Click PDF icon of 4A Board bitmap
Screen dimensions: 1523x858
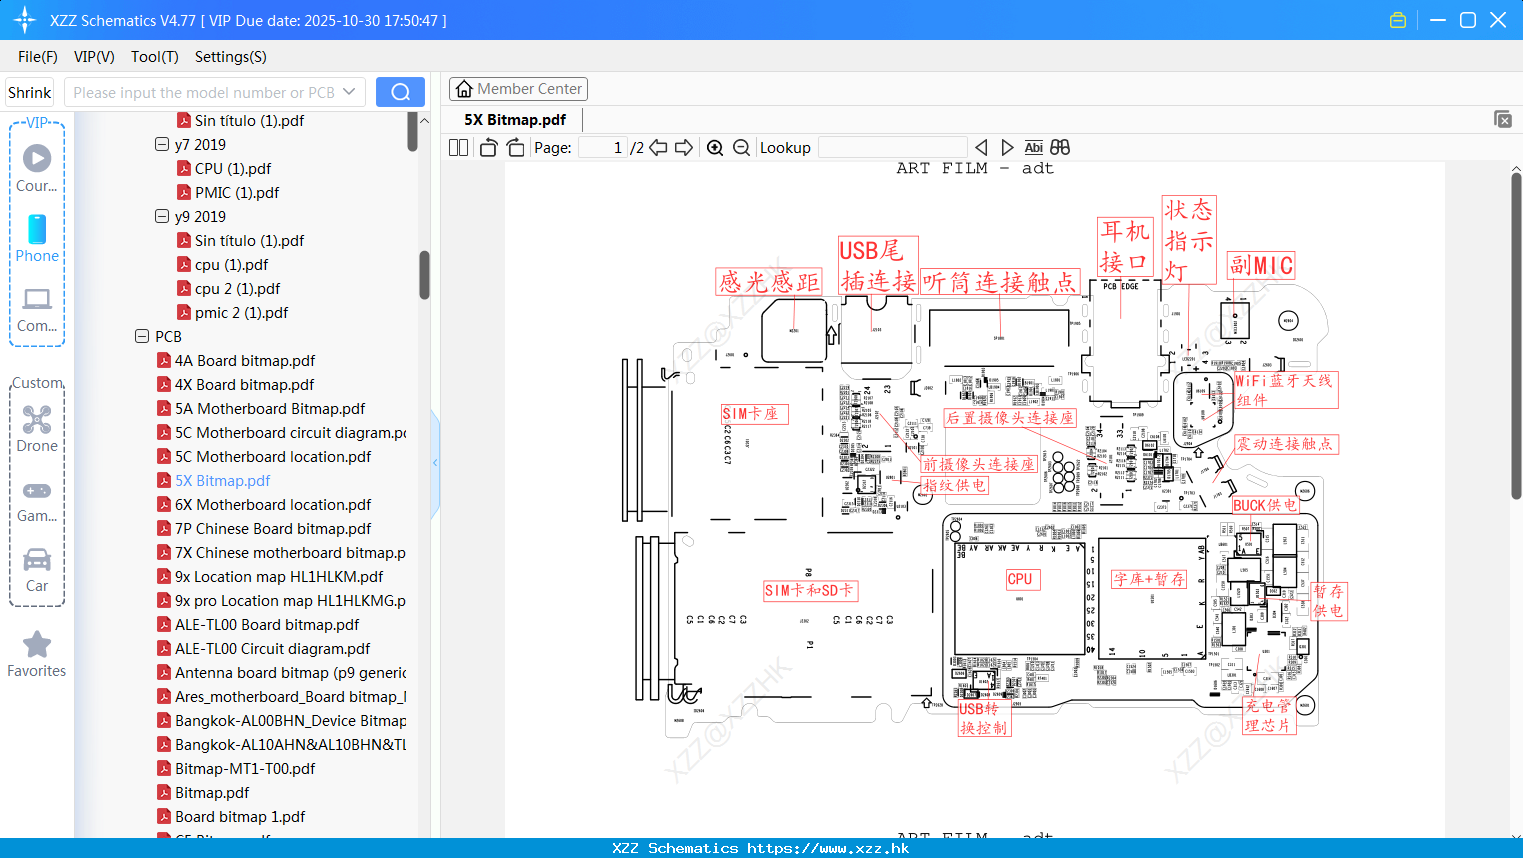(164, 360)
